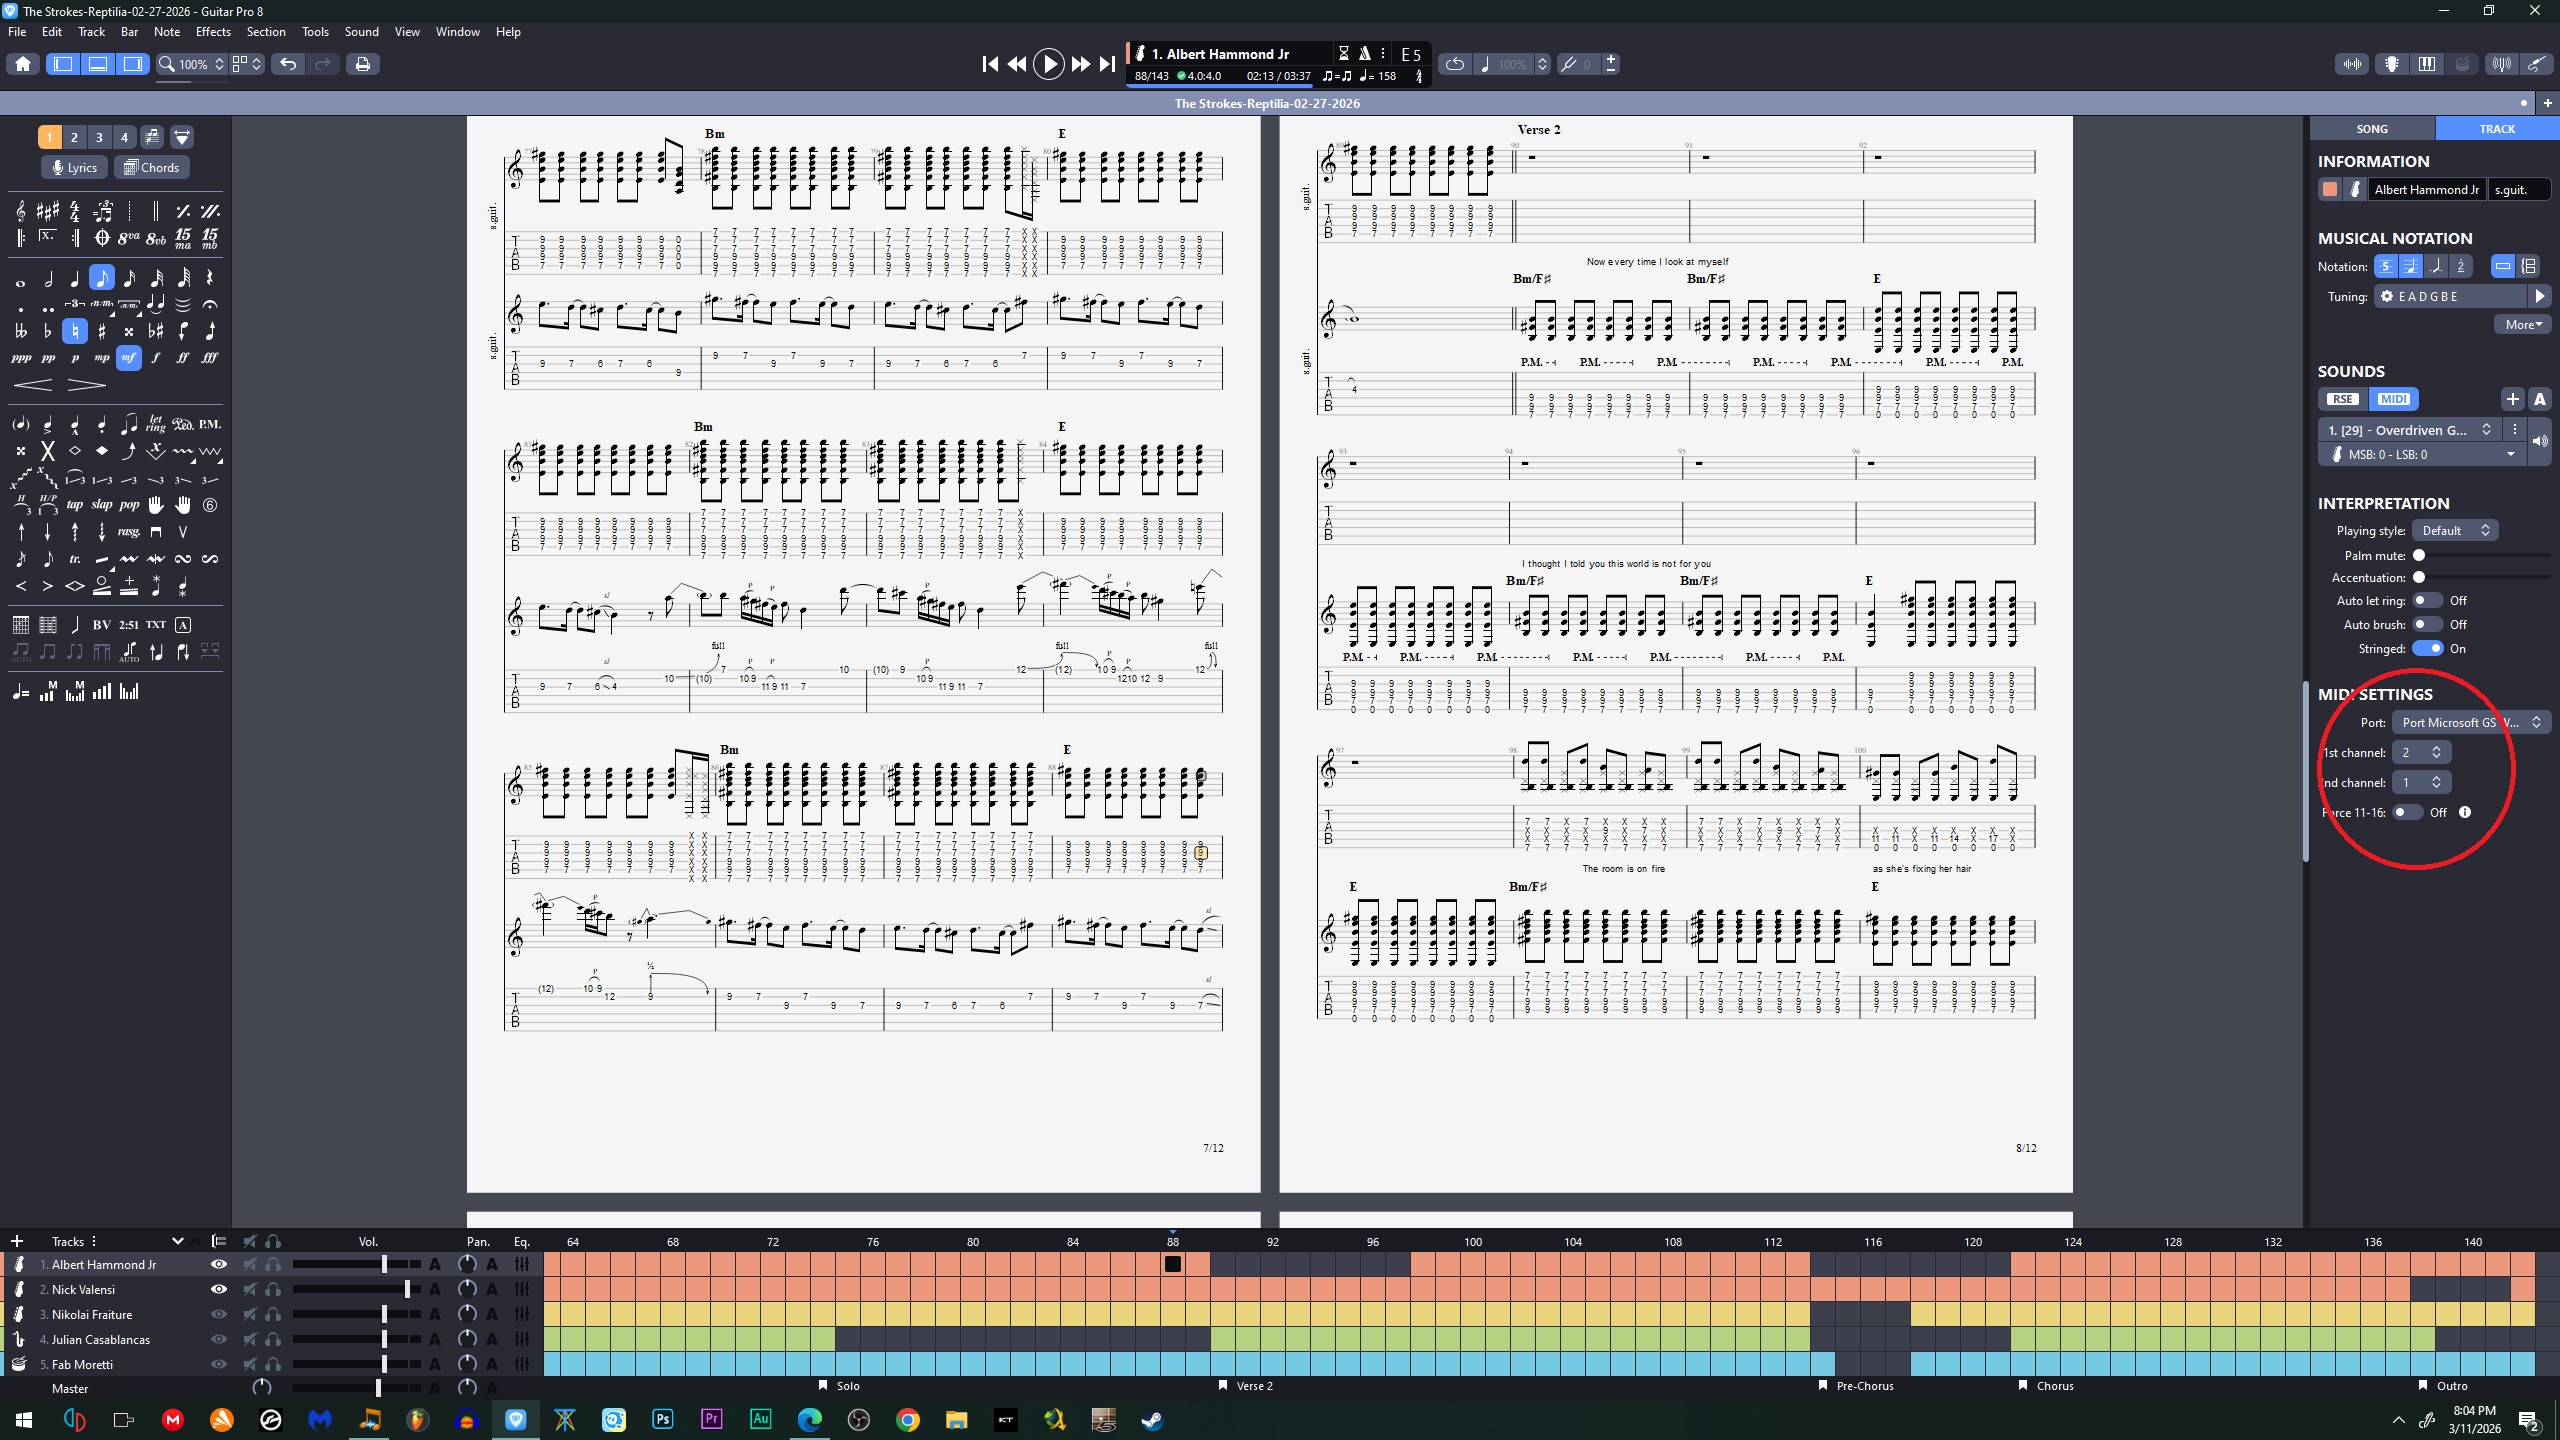Toggle the Force 11-16 switch
This screenshot has width=2560, height=1440.
[x=2407, y=813]
